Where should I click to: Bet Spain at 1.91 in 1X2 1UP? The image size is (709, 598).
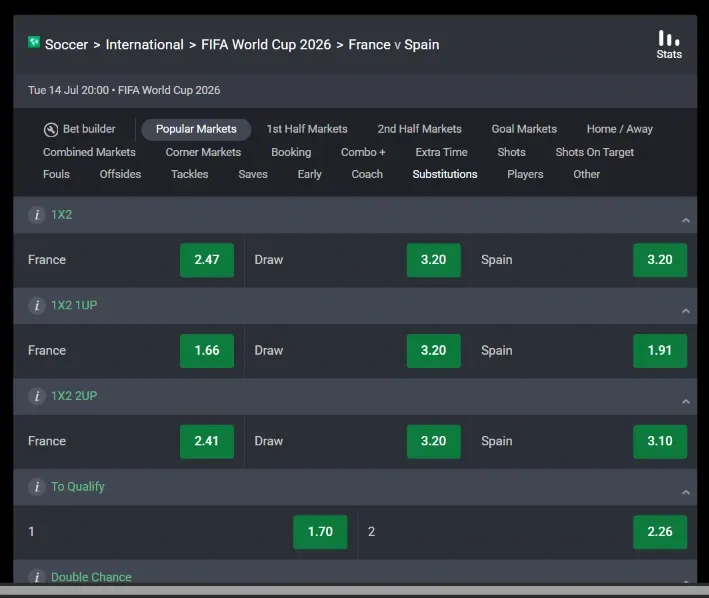coord(660,351)
